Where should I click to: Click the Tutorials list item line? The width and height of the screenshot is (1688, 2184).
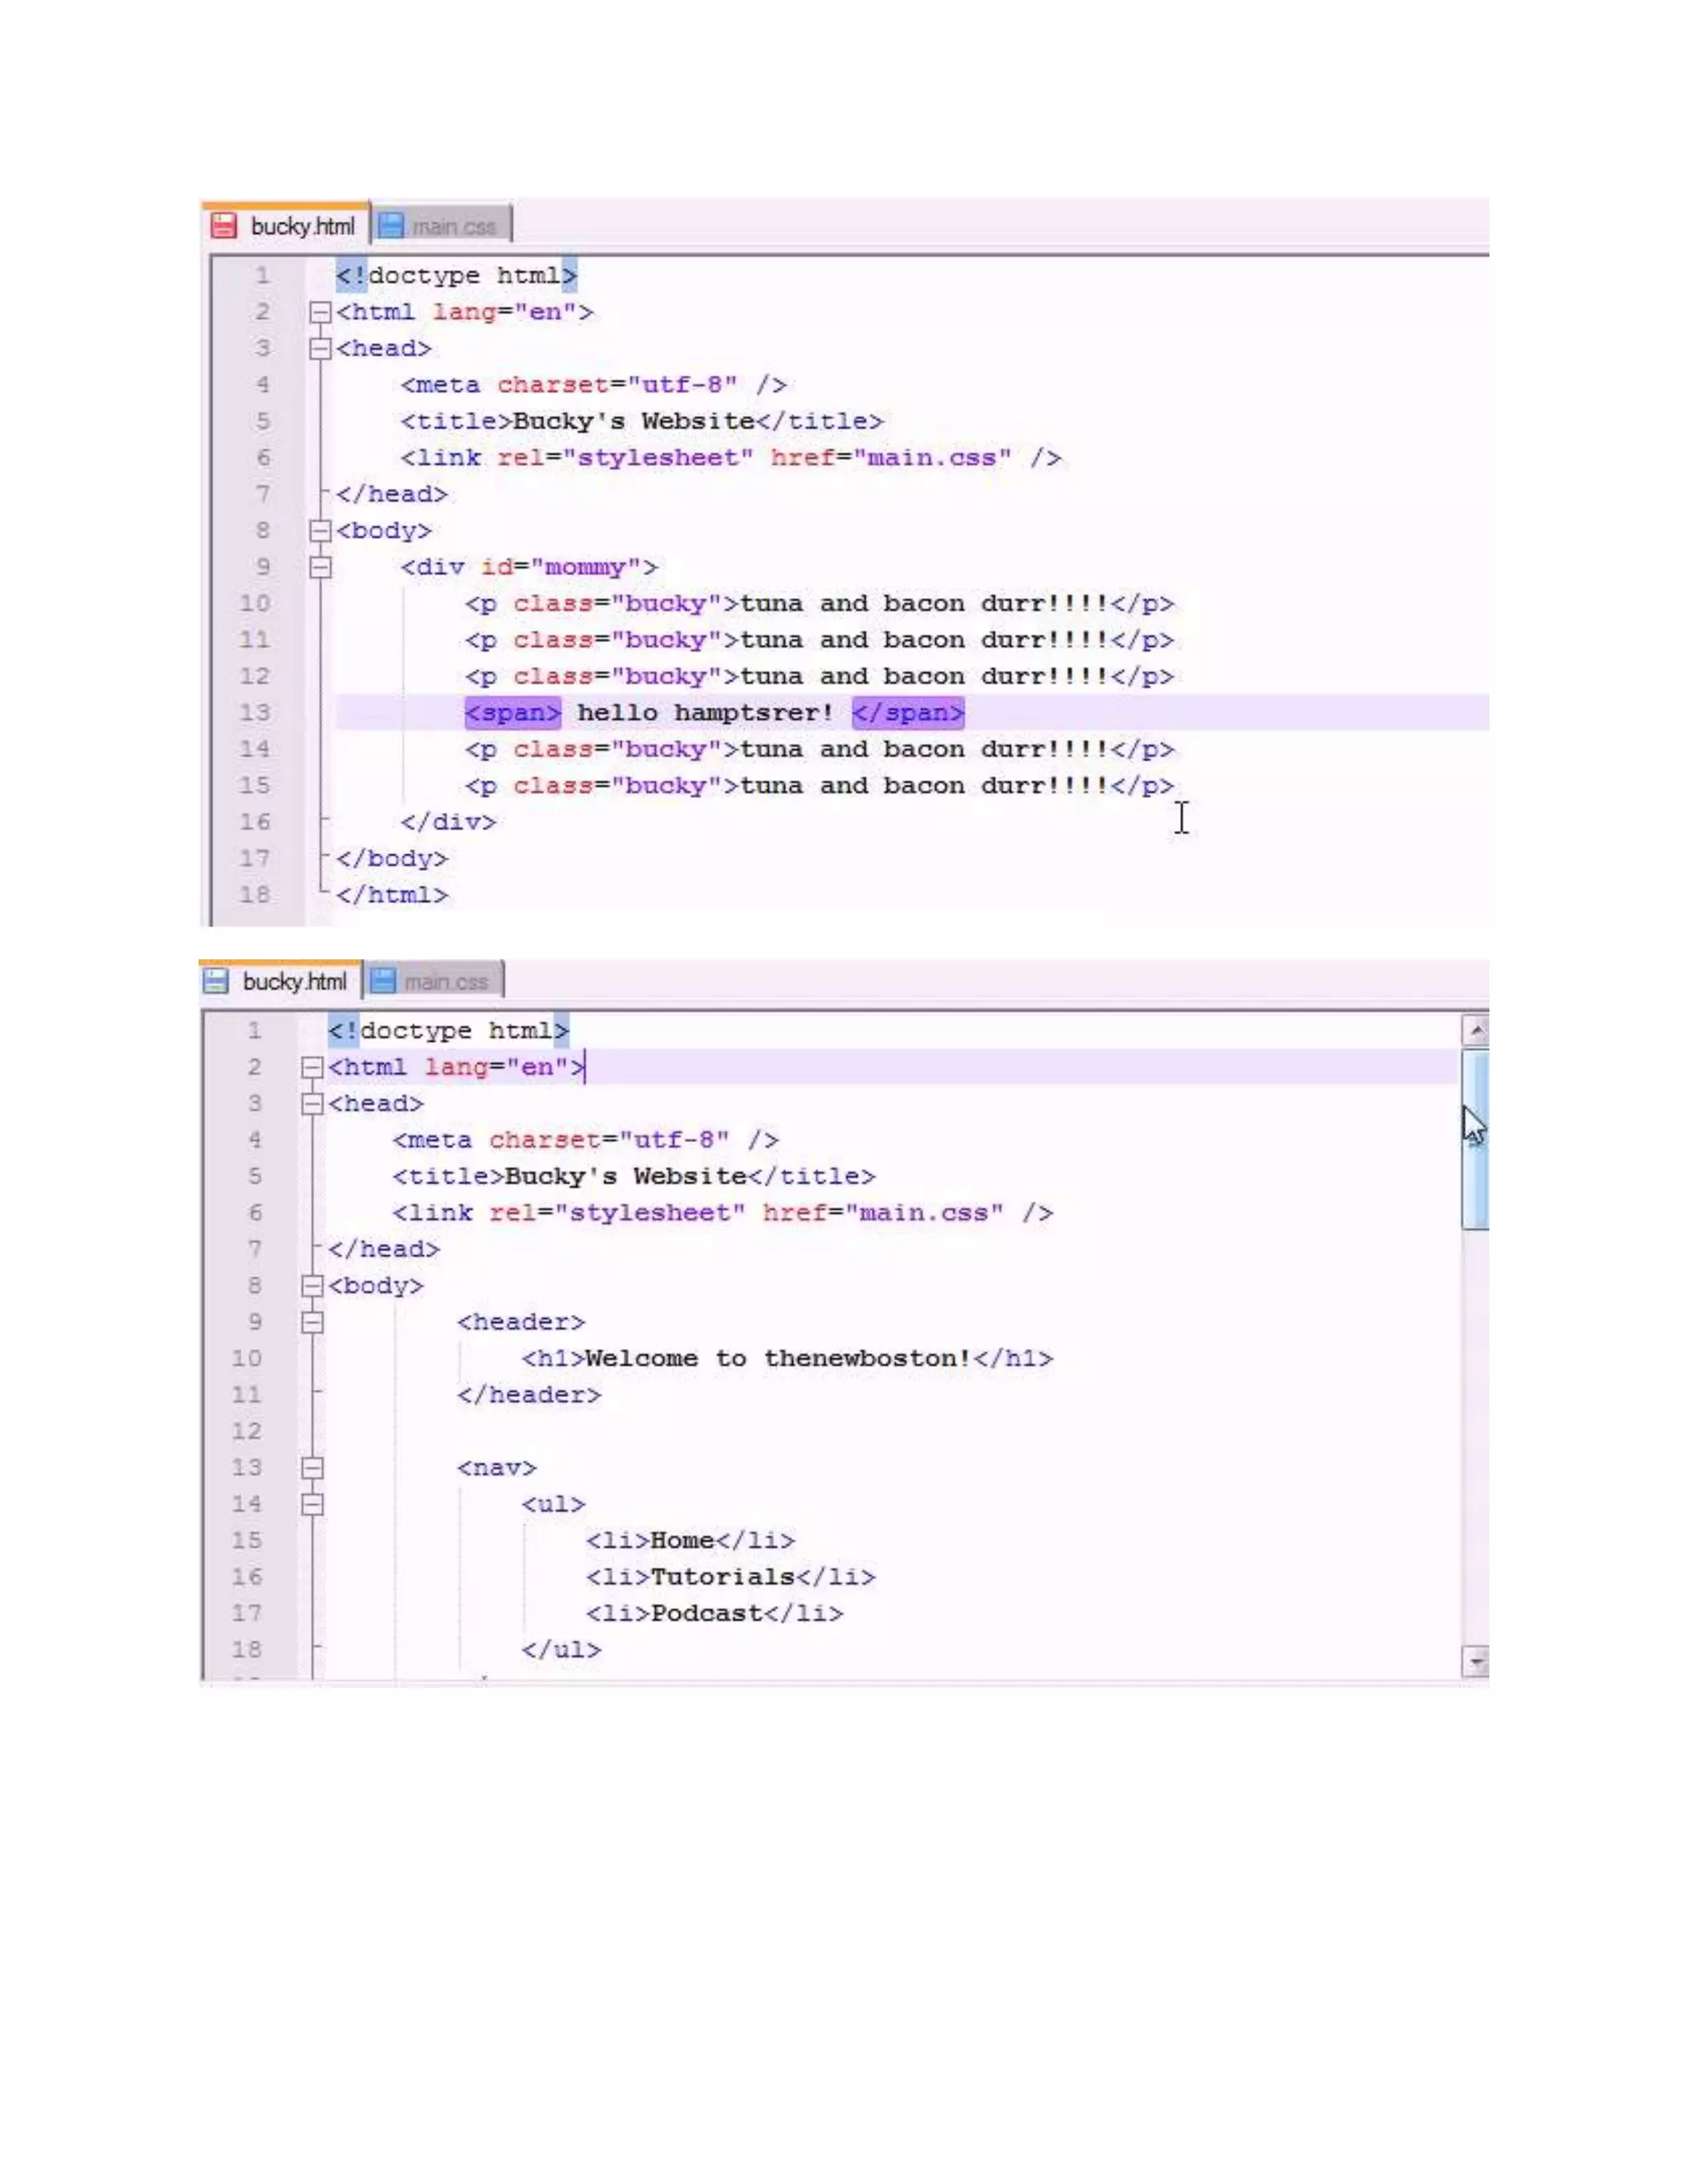(730, 1578)
